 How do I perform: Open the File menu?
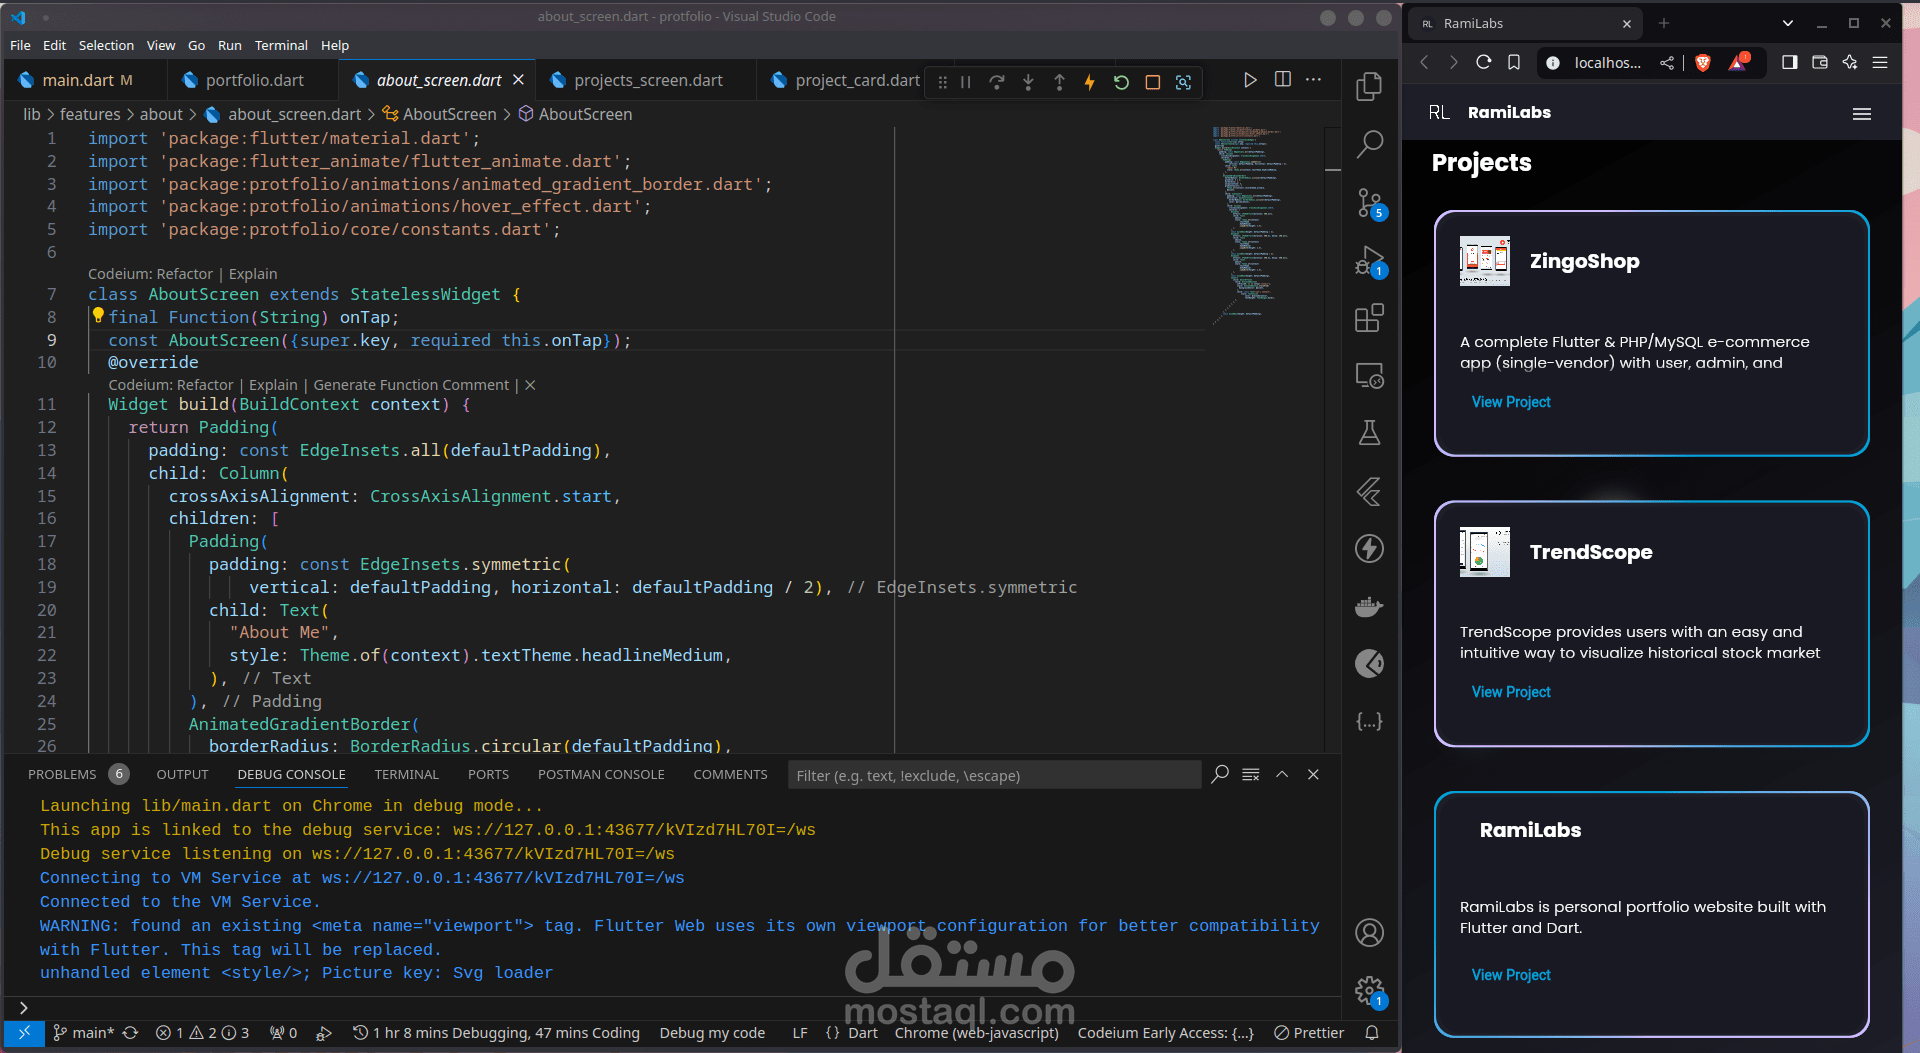tap(20, 45)
